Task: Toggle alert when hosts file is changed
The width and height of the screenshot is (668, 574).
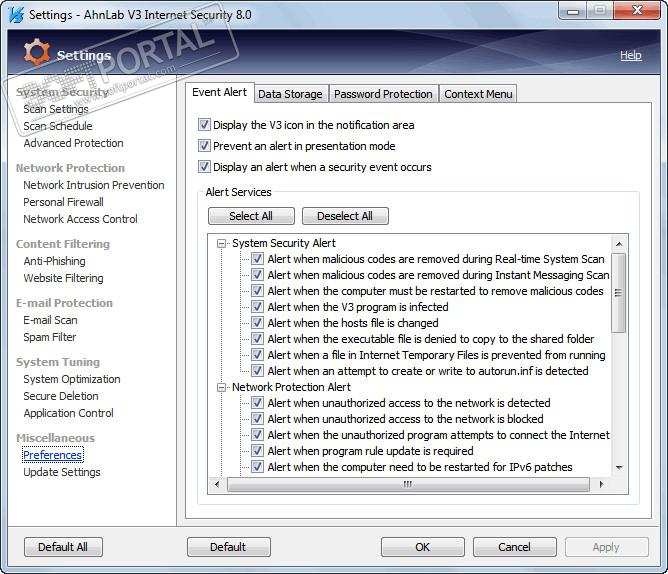Action: point(257,323)
